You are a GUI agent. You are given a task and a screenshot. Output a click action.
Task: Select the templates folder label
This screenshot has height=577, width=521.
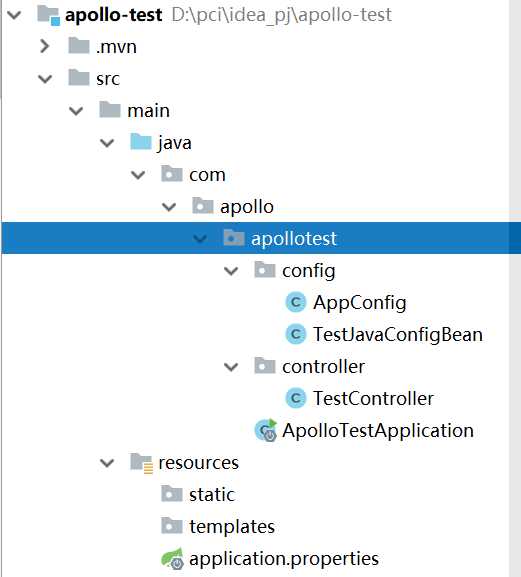pyautogui.click(x=232, y=527)
